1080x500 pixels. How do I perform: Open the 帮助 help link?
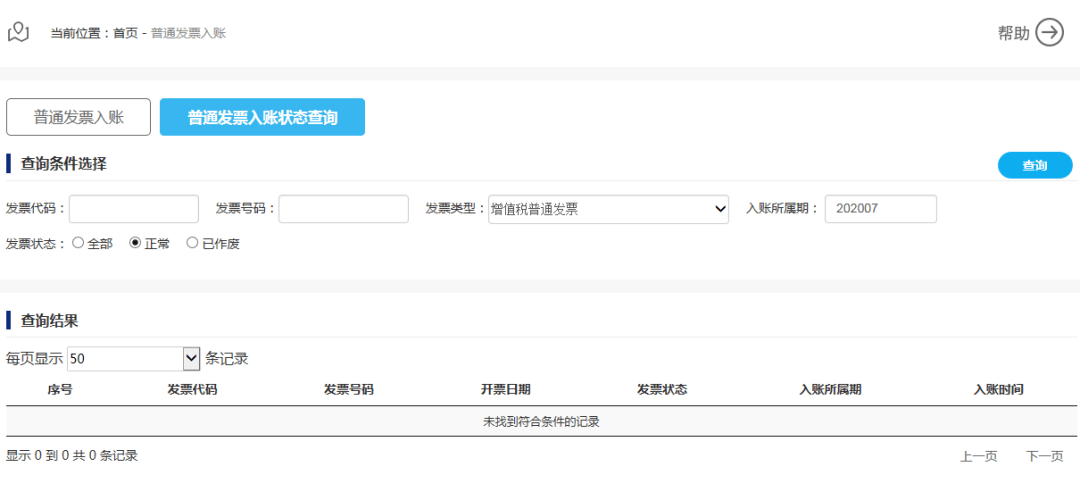(x=1013, y=33)
